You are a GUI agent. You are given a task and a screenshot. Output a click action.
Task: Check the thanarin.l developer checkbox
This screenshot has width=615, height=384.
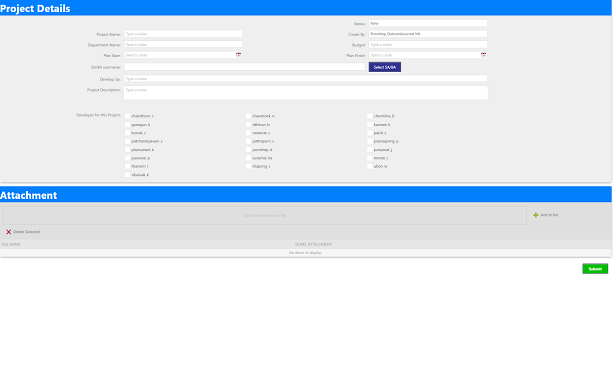[127, 166]
